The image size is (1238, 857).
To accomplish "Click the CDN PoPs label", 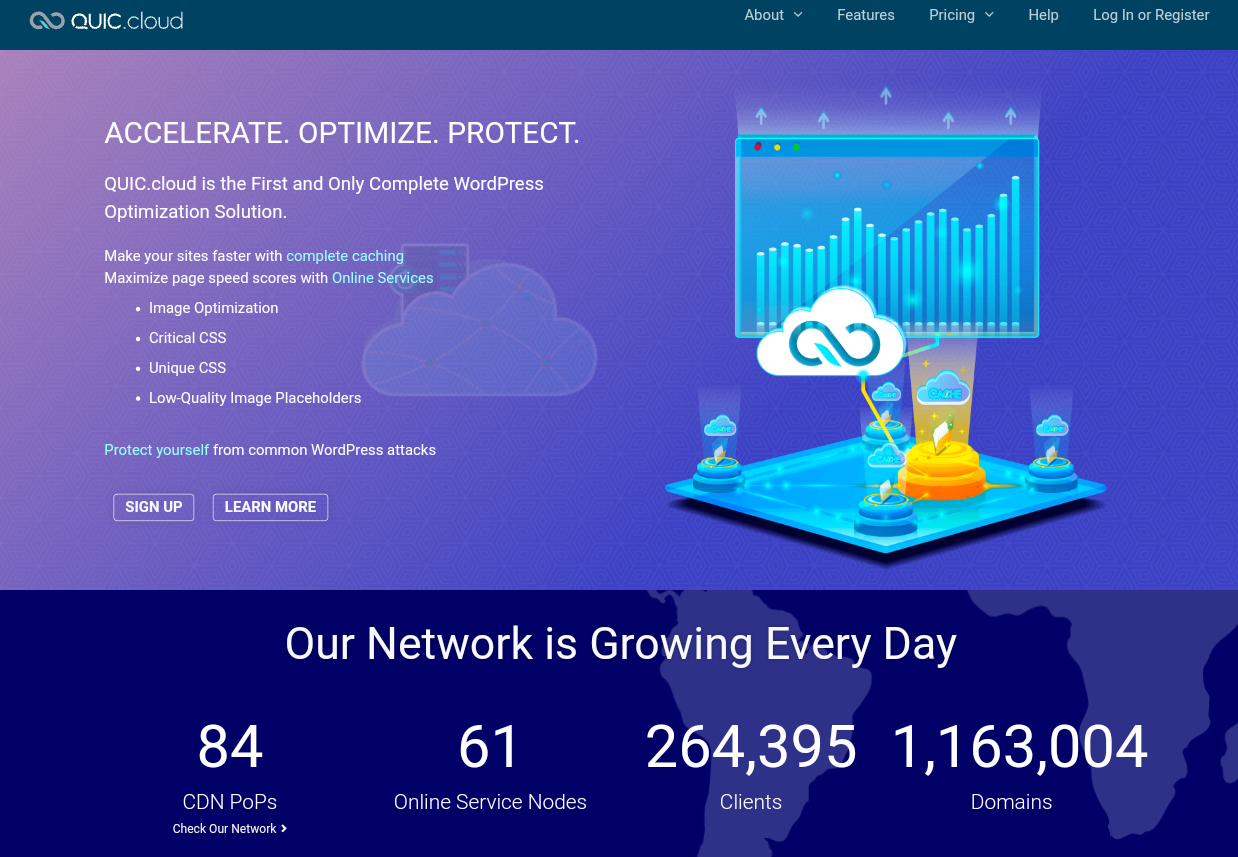I will pyautogui.click(x=230, y=802).
